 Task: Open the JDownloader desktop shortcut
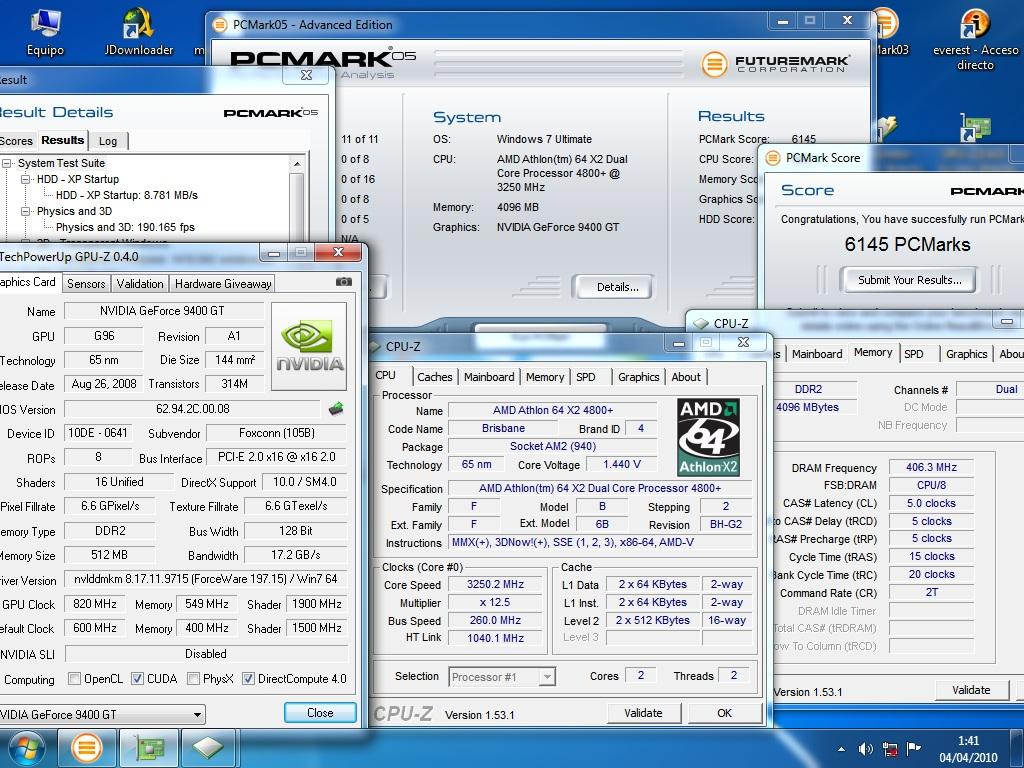[x=138, y=32]
